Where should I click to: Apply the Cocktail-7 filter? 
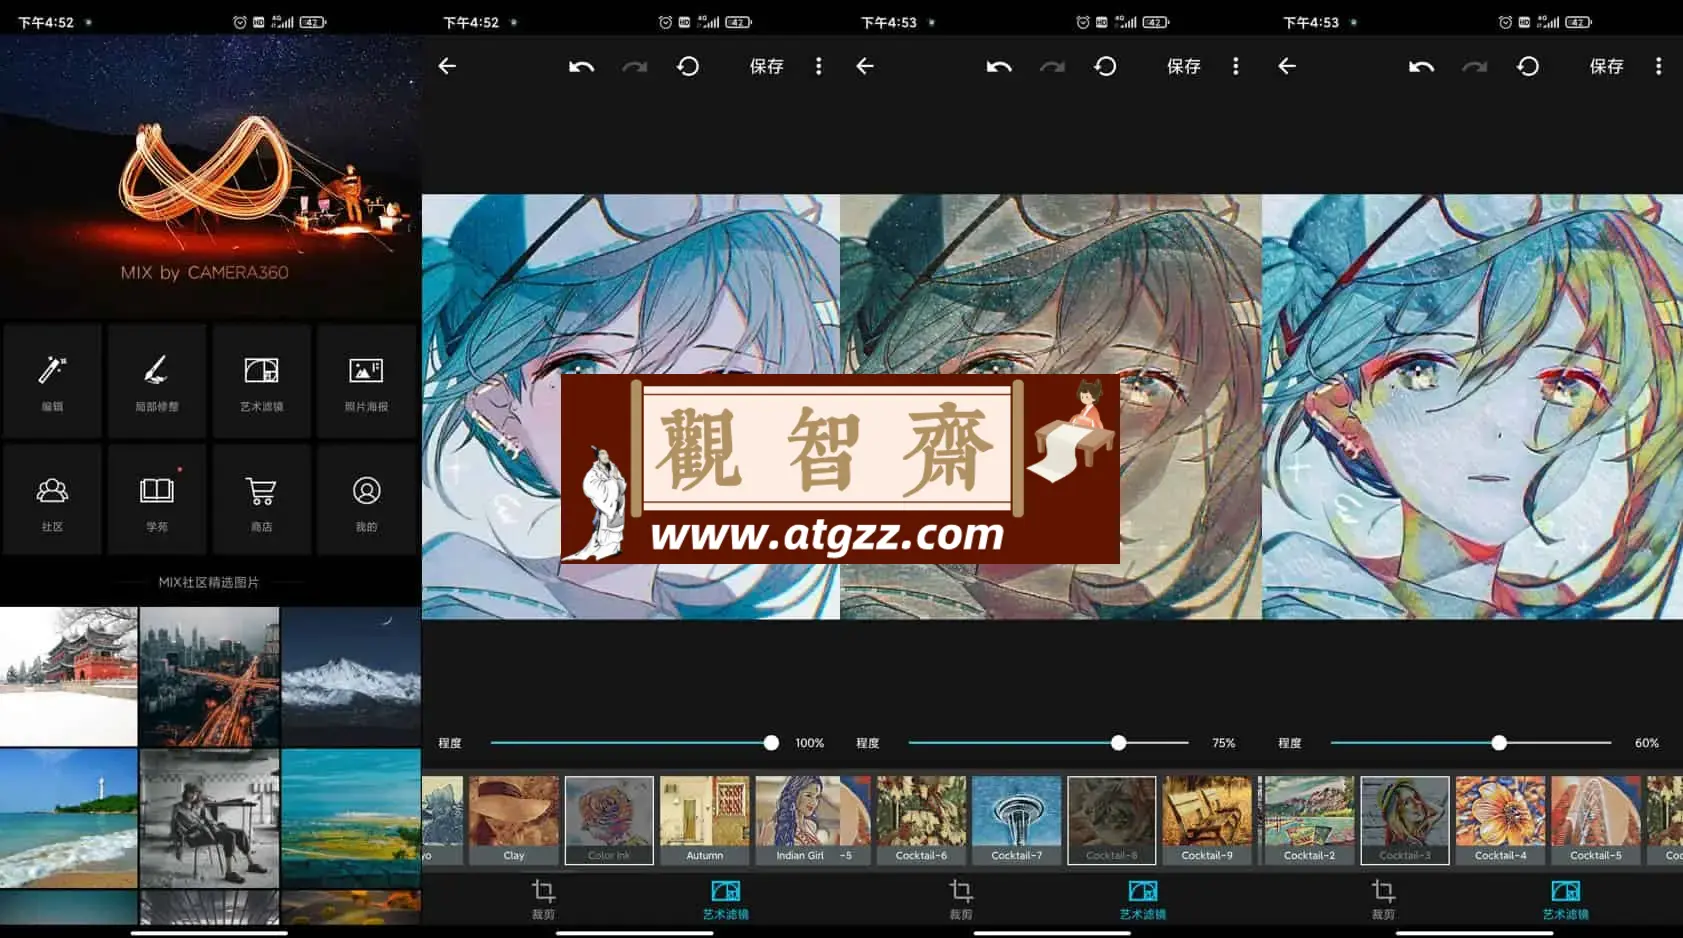pos(1016,820)
